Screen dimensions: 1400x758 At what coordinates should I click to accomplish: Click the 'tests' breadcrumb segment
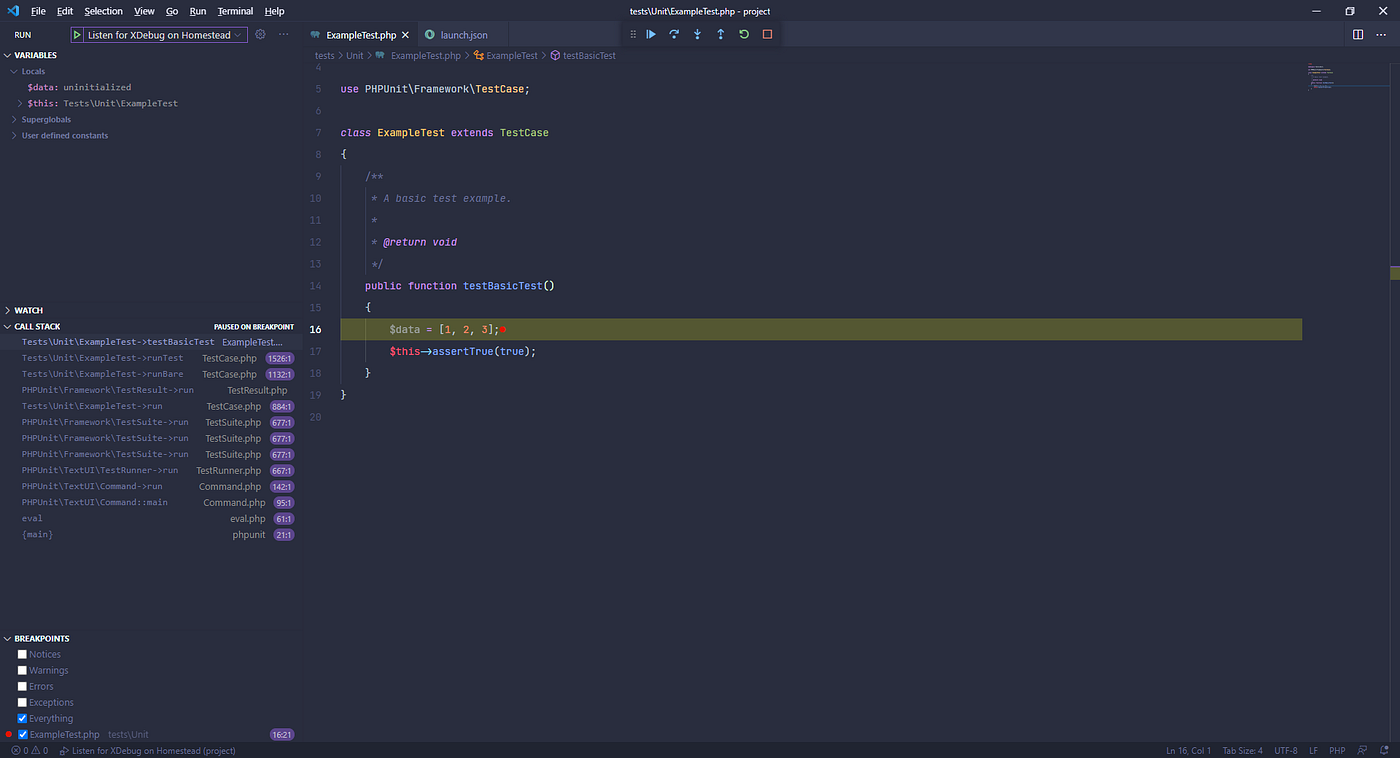[324, 56]
